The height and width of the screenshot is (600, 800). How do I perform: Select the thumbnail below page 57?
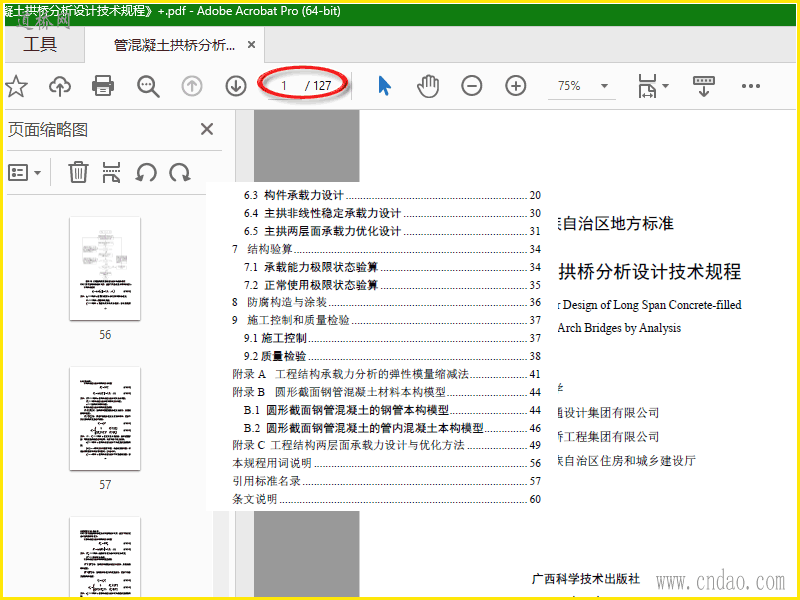(x=105, y=557)
